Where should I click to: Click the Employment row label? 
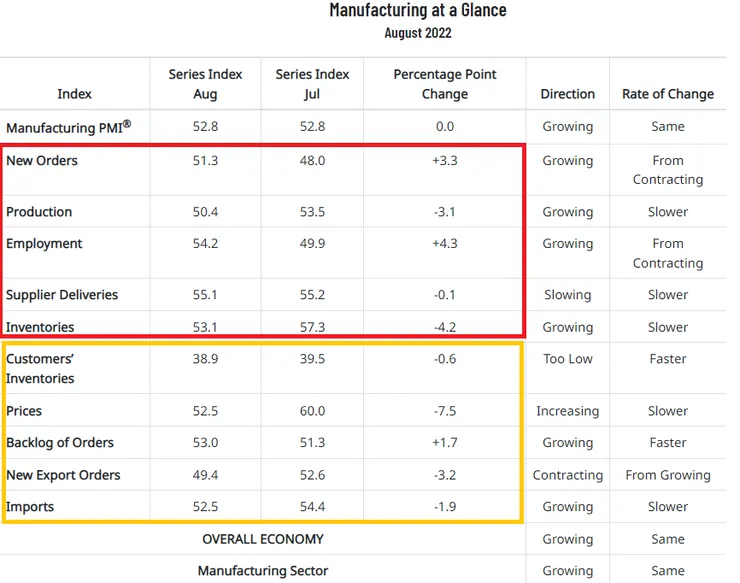click(x=44, y=244)
